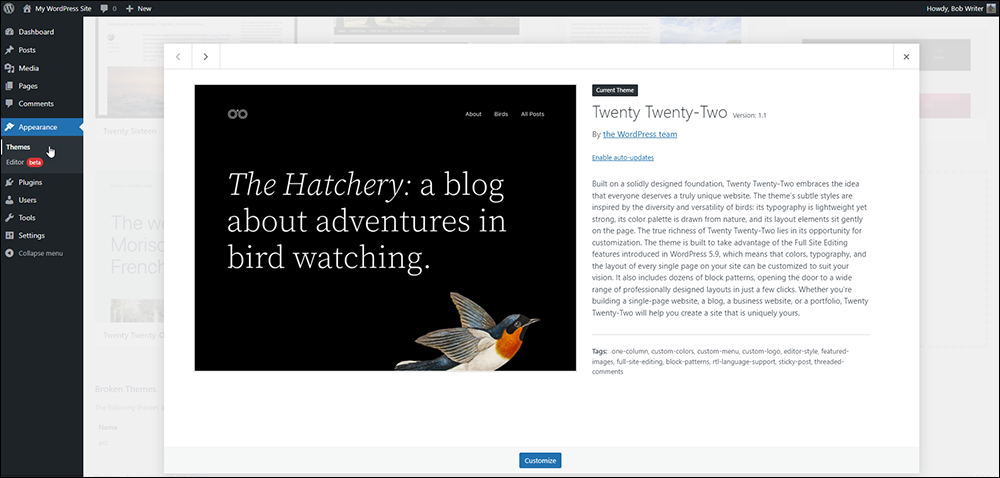Click the Settings icon in sidebar
This screenshot has height=478, width=1000.
[x=9, y=235]
